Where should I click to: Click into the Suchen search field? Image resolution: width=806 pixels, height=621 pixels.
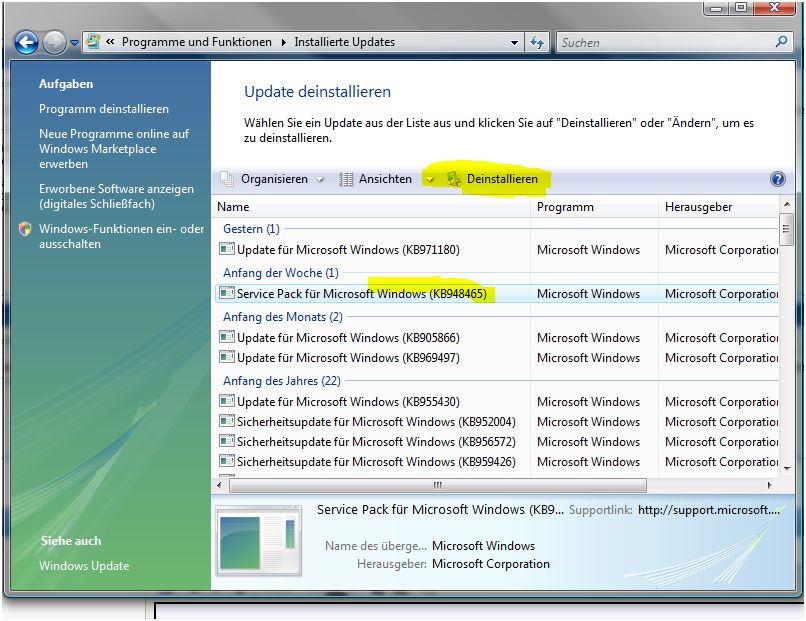[x=665, y=43]
